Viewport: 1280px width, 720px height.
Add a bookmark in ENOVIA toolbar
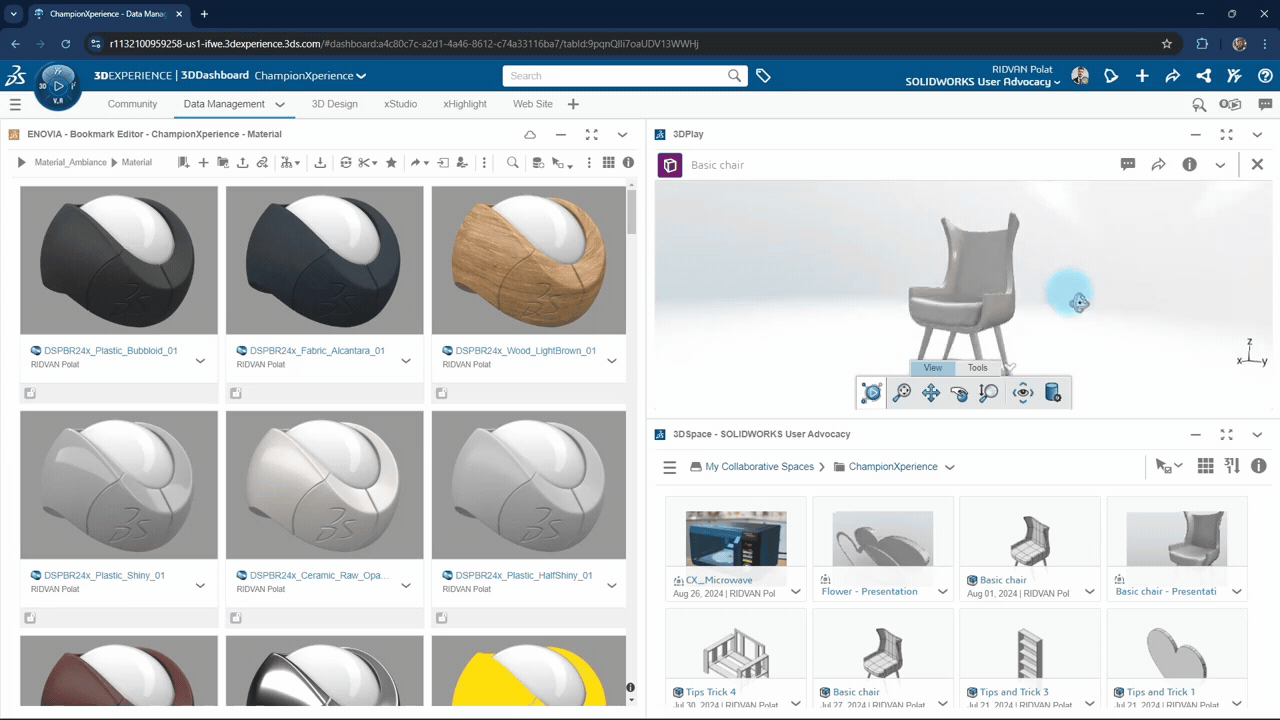(184, 162)
